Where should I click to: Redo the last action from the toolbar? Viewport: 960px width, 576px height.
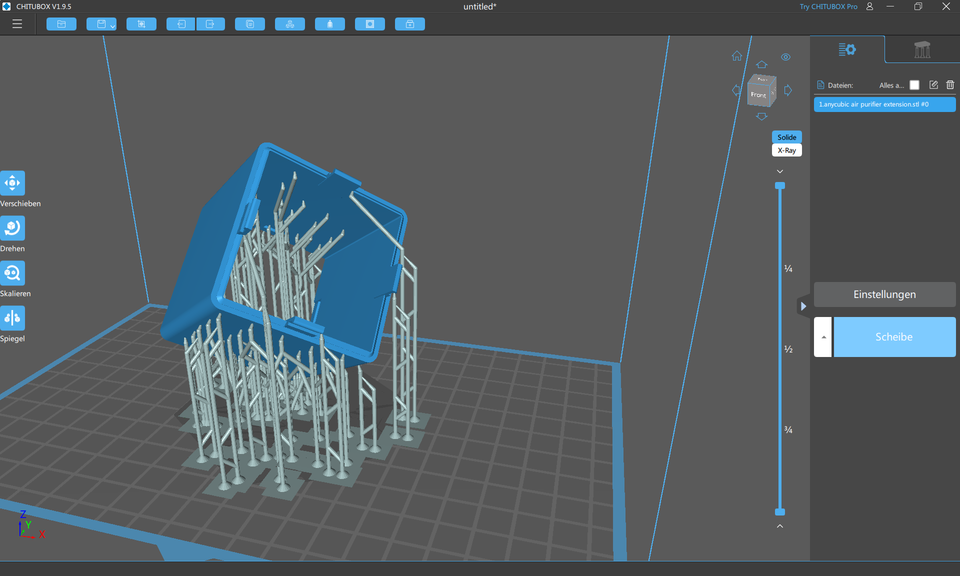211,23
